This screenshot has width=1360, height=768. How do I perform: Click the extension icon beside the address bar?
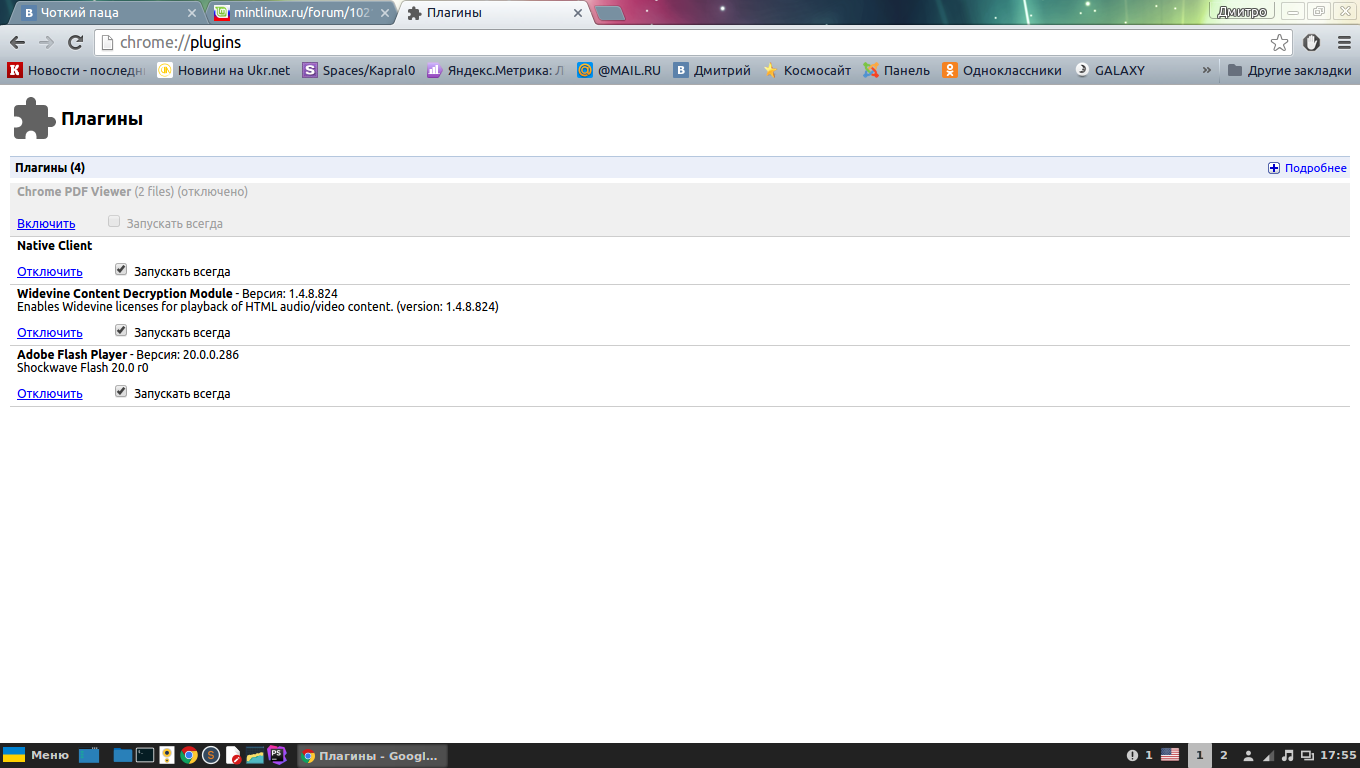pyautogui.click(x=1312, y=42)
